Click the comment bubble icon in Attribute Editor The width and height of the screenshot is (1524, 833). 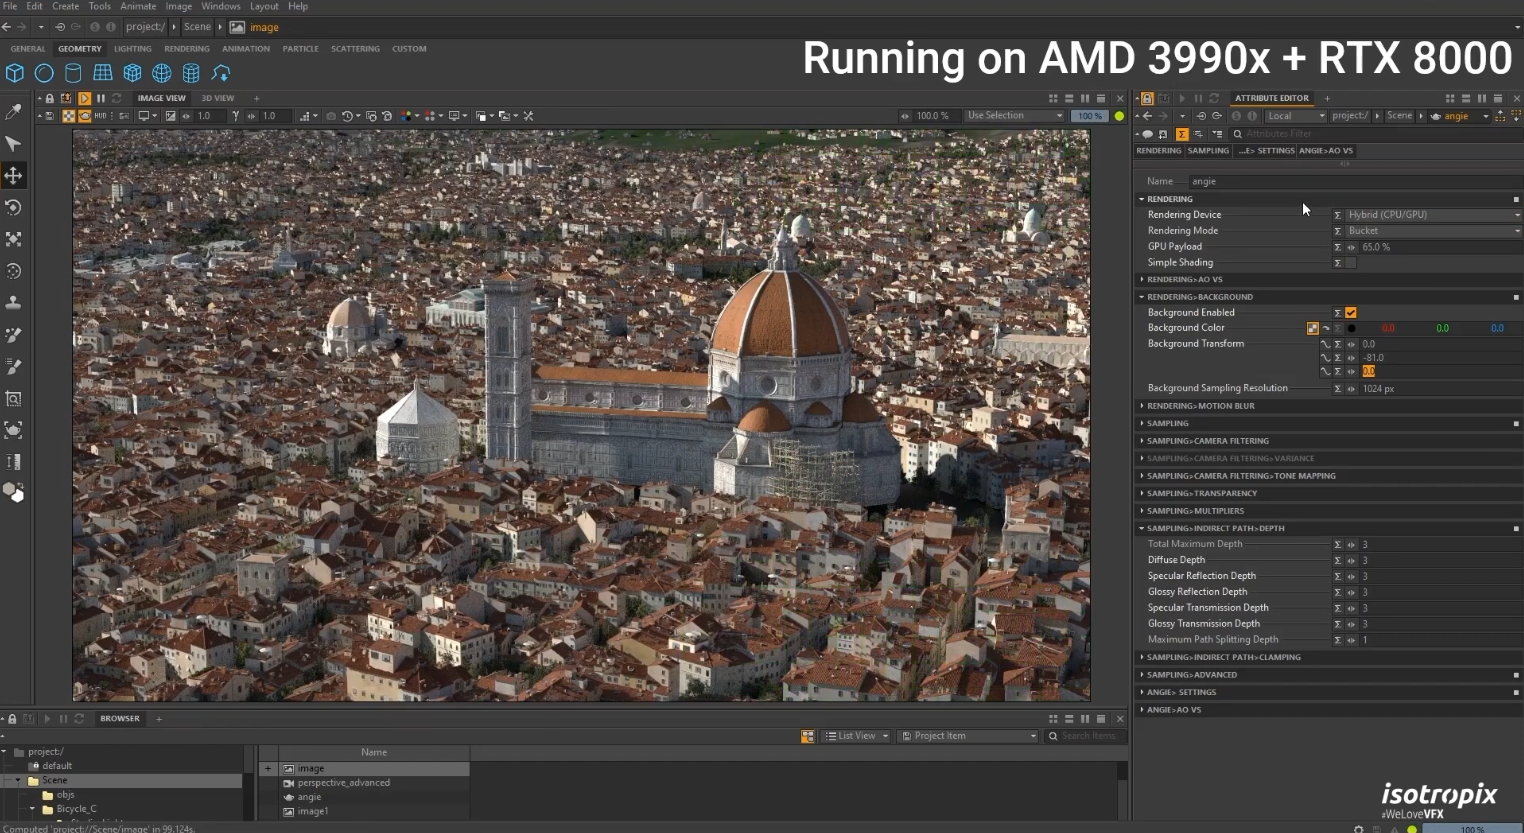click(x=1148, y=134)
